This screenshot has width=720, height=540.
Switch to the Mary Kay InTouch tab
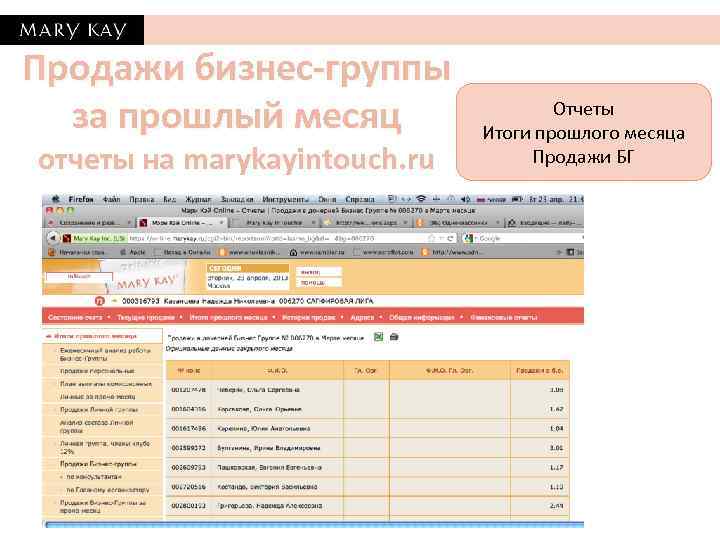tap(274, 223)
